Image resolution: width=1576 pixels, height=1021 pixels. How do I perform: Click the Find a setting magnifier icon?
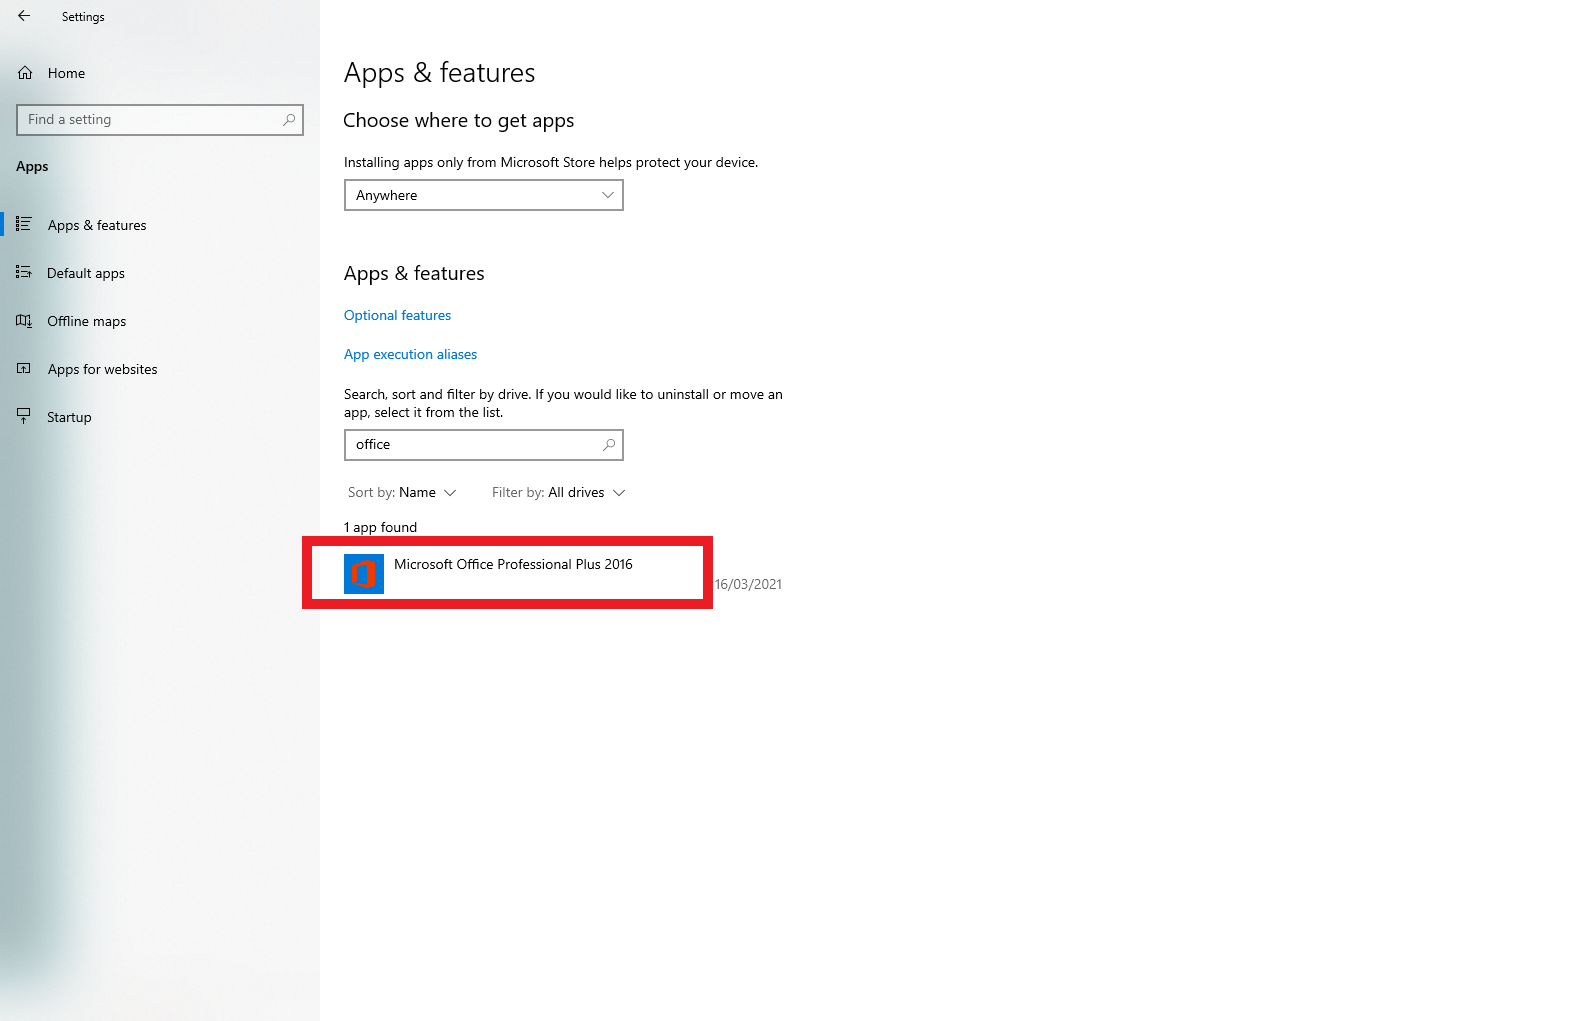289,120
